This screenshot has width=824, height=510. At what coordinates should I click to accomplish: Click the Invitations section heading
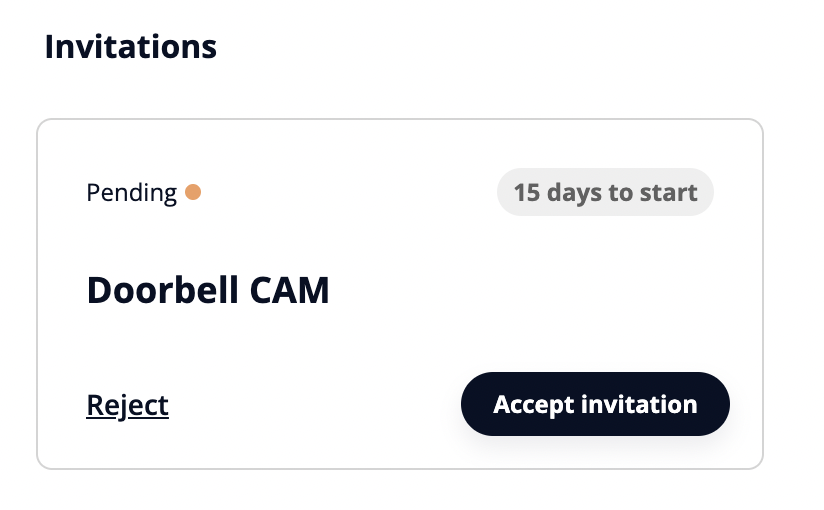click(x=131, y=46)
